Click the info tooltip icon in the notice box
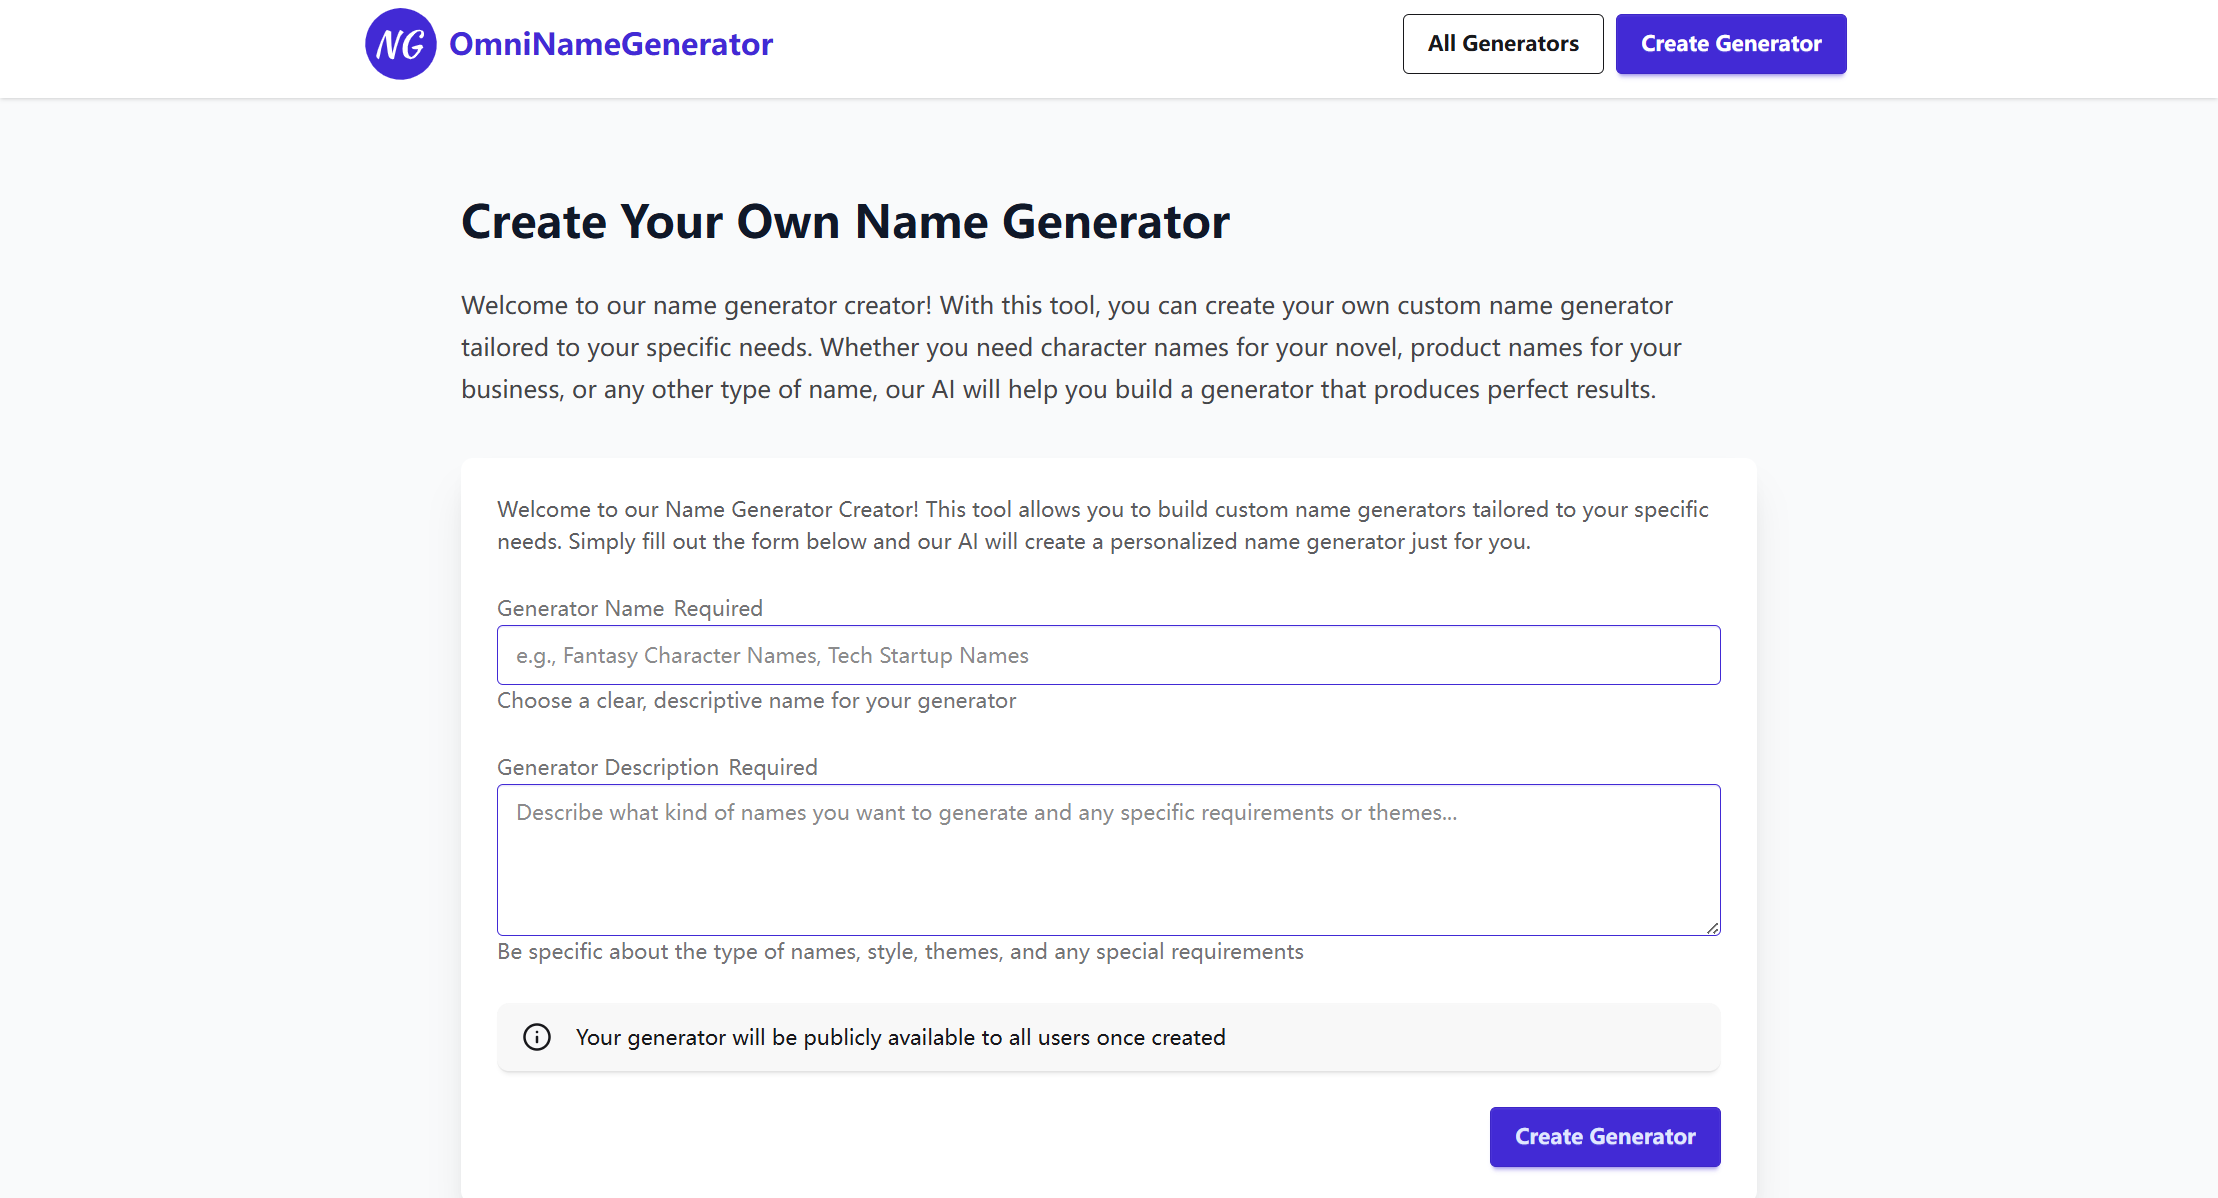The image size is (2218, 1198). pyautogui.click(x=537, y=1037)
